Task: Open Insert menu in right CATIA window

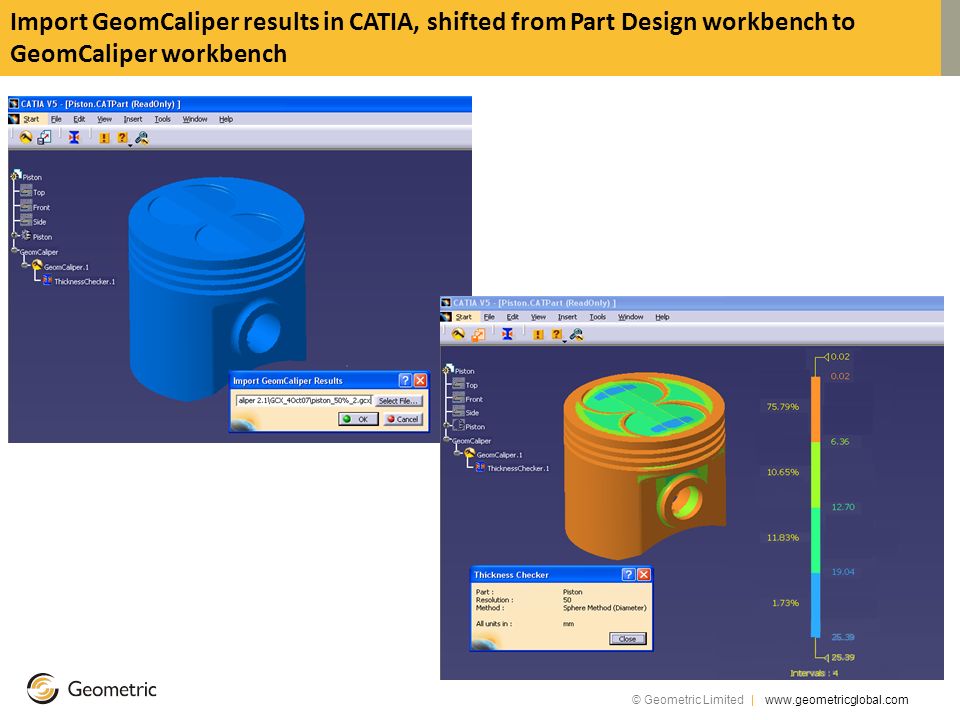Action: [567, 317]
